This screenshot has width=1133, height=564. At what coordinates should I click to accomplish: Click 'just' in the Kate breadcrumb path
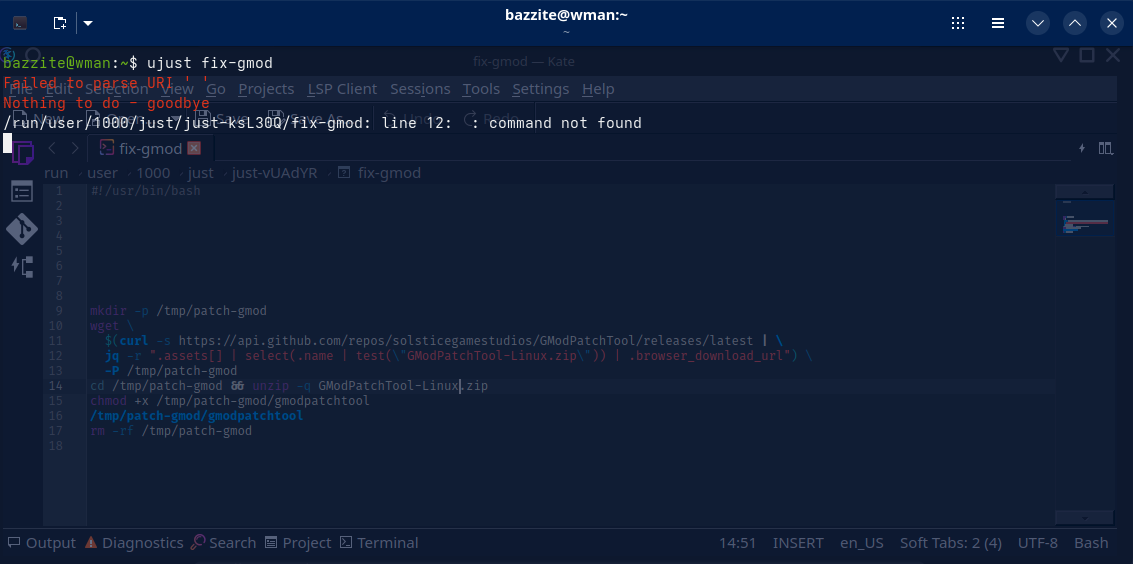click(201, 173)
